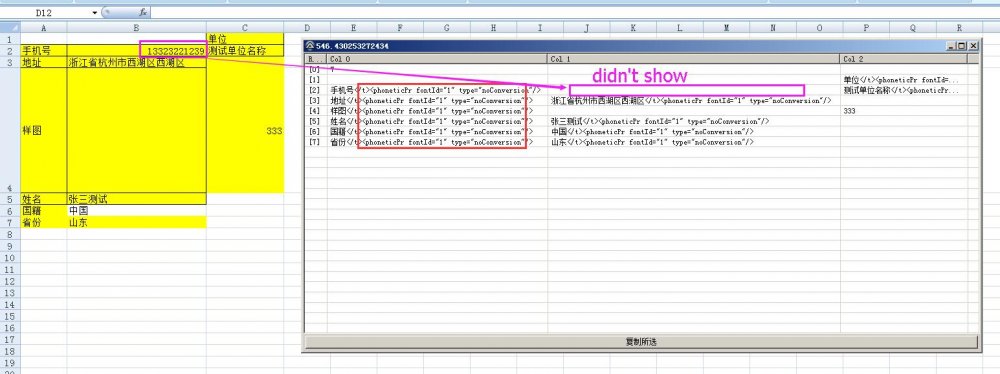Select row [2] in the data grid
1000x374 pixels.
pyautogui.click(x=641, y=90)
